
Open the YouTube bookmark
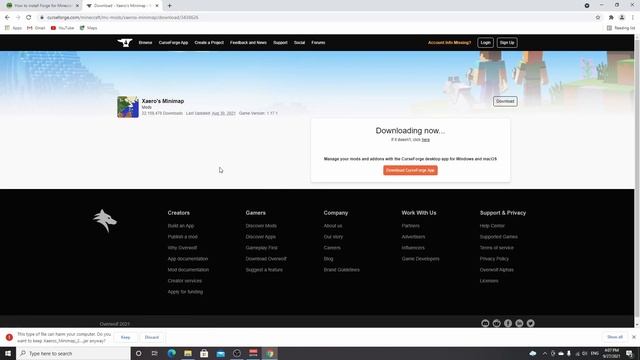62,28
